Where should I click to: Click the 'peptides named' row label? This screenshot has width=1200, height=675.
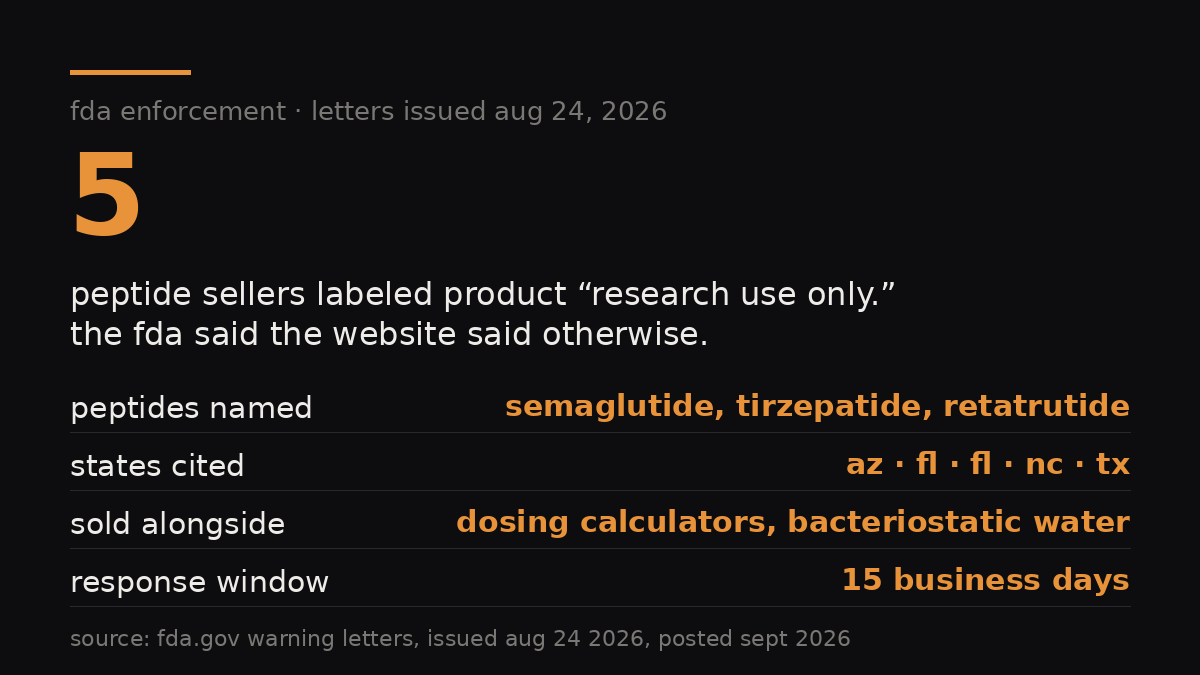(191, 409)
